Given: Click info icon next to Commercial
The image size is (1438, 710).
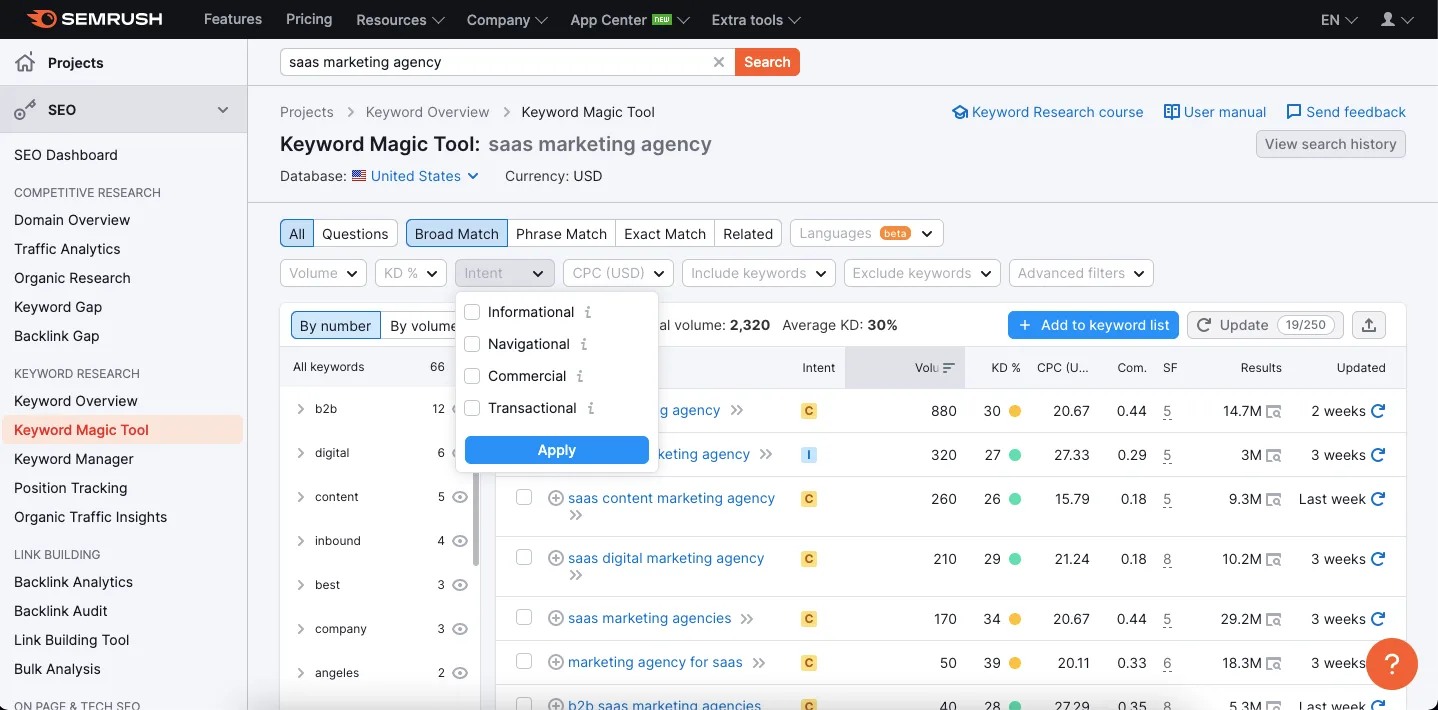Looking at the screenshot, I should 580,376.
